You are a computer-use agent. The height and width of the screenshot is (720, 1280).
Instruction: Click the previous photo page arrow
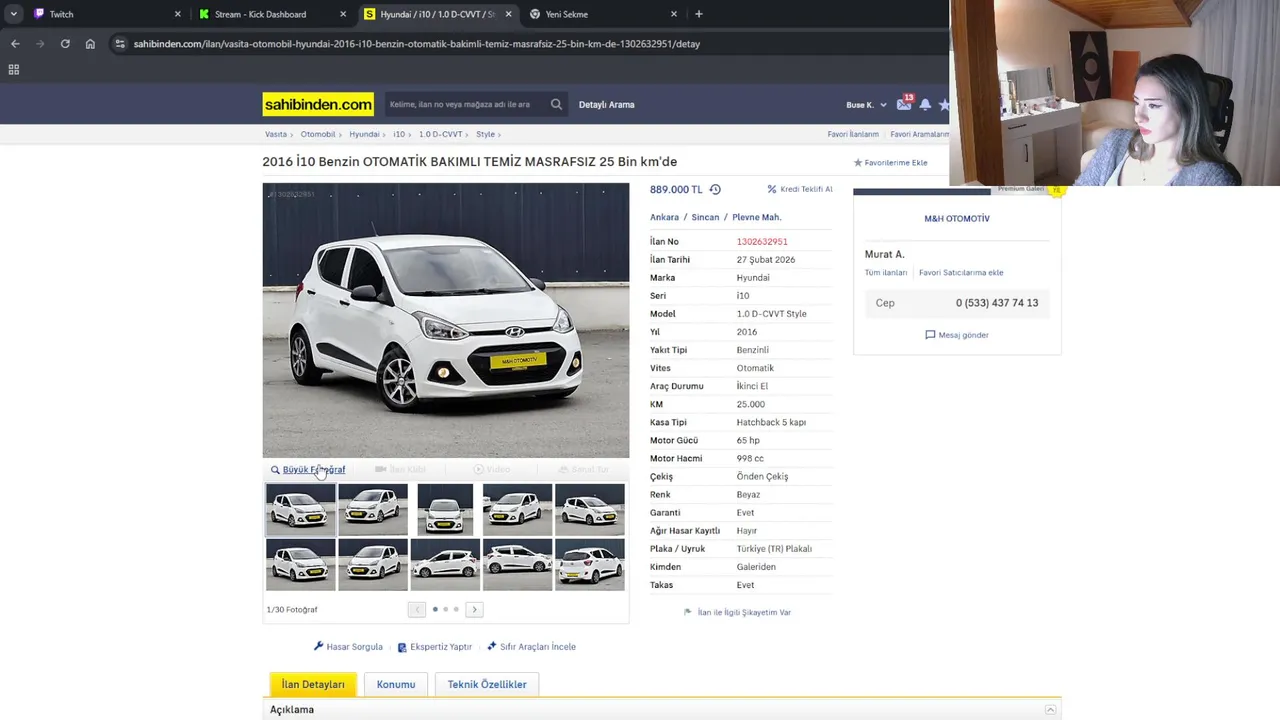[x=417, y=609]
